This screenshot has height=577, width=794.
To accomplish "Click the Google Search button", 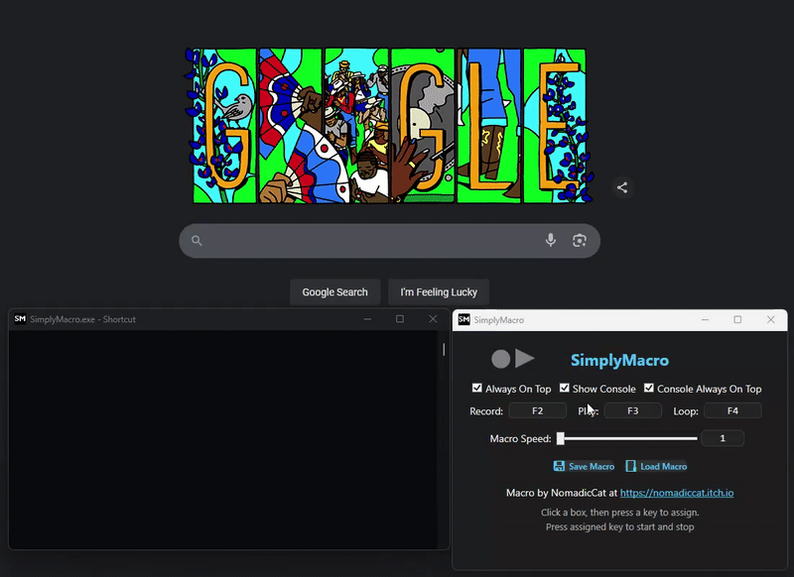I will point(335,292).
